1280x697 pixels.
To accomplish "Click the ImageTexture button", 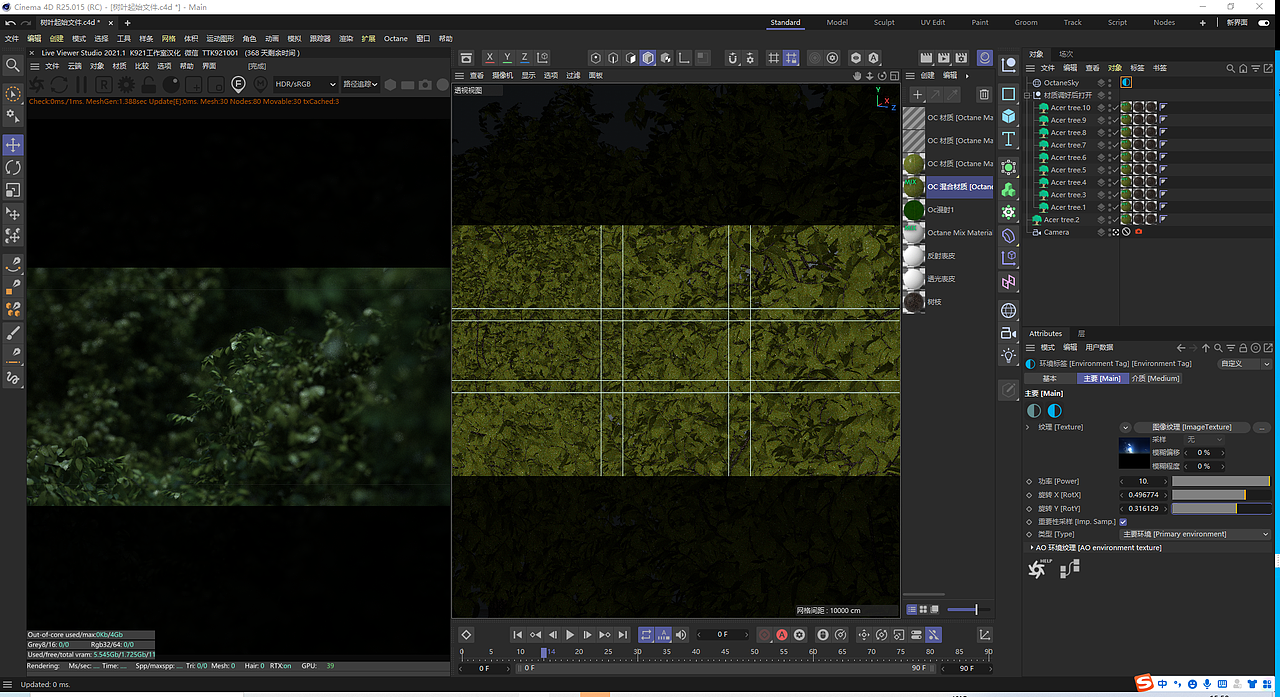I will coord(1192,427).
